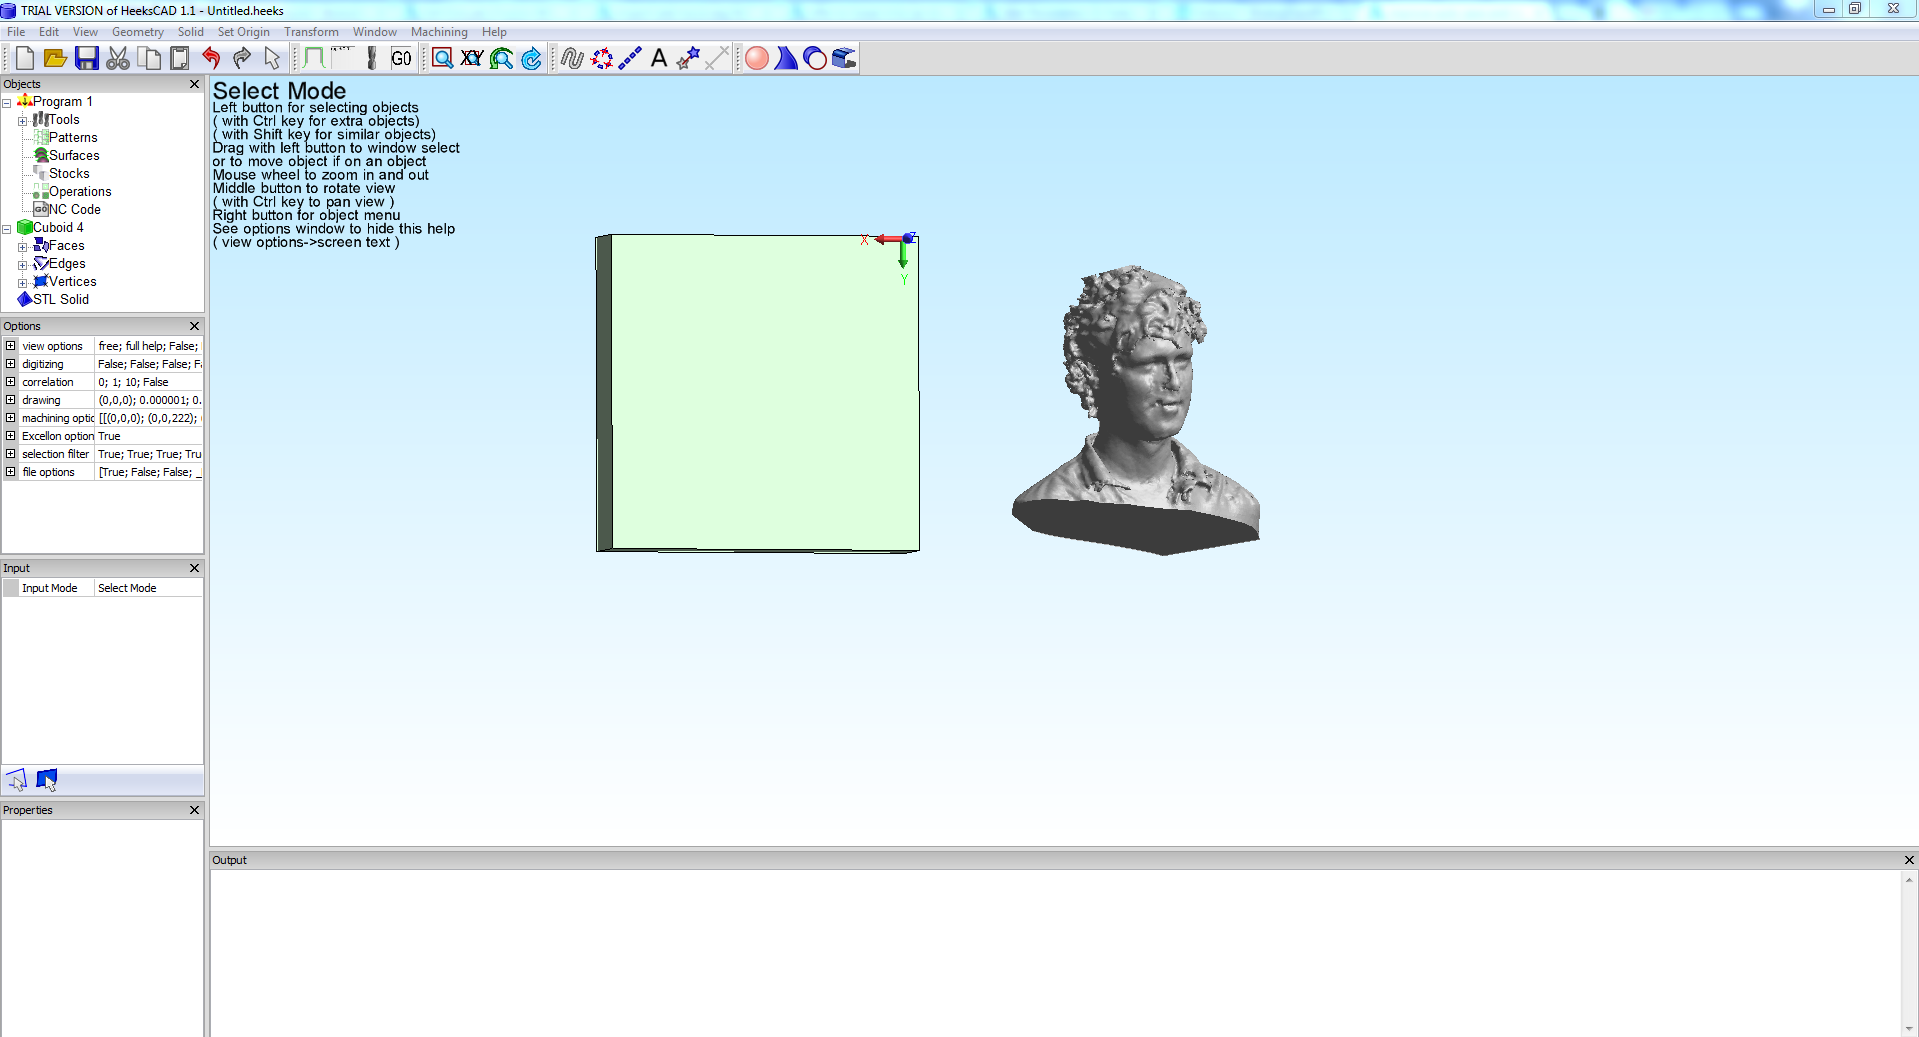The height and width of the screenshot is (1037, 1919).
Task: Click the green cuboid in the viewport
Action: coord(758,393)
